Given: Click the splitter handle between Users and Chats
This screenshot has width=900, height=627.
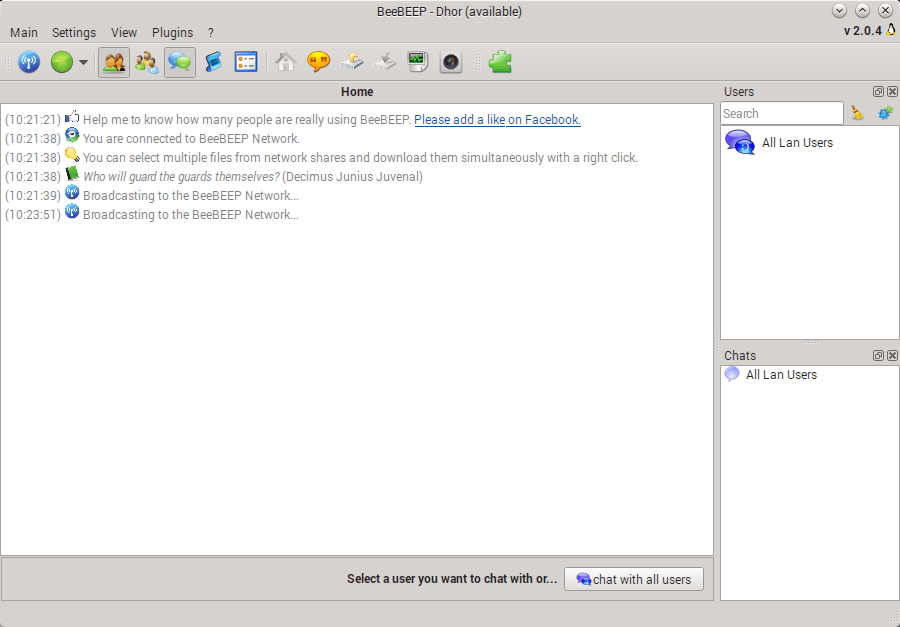Looking at the screenshot, I should click(810, 343).
